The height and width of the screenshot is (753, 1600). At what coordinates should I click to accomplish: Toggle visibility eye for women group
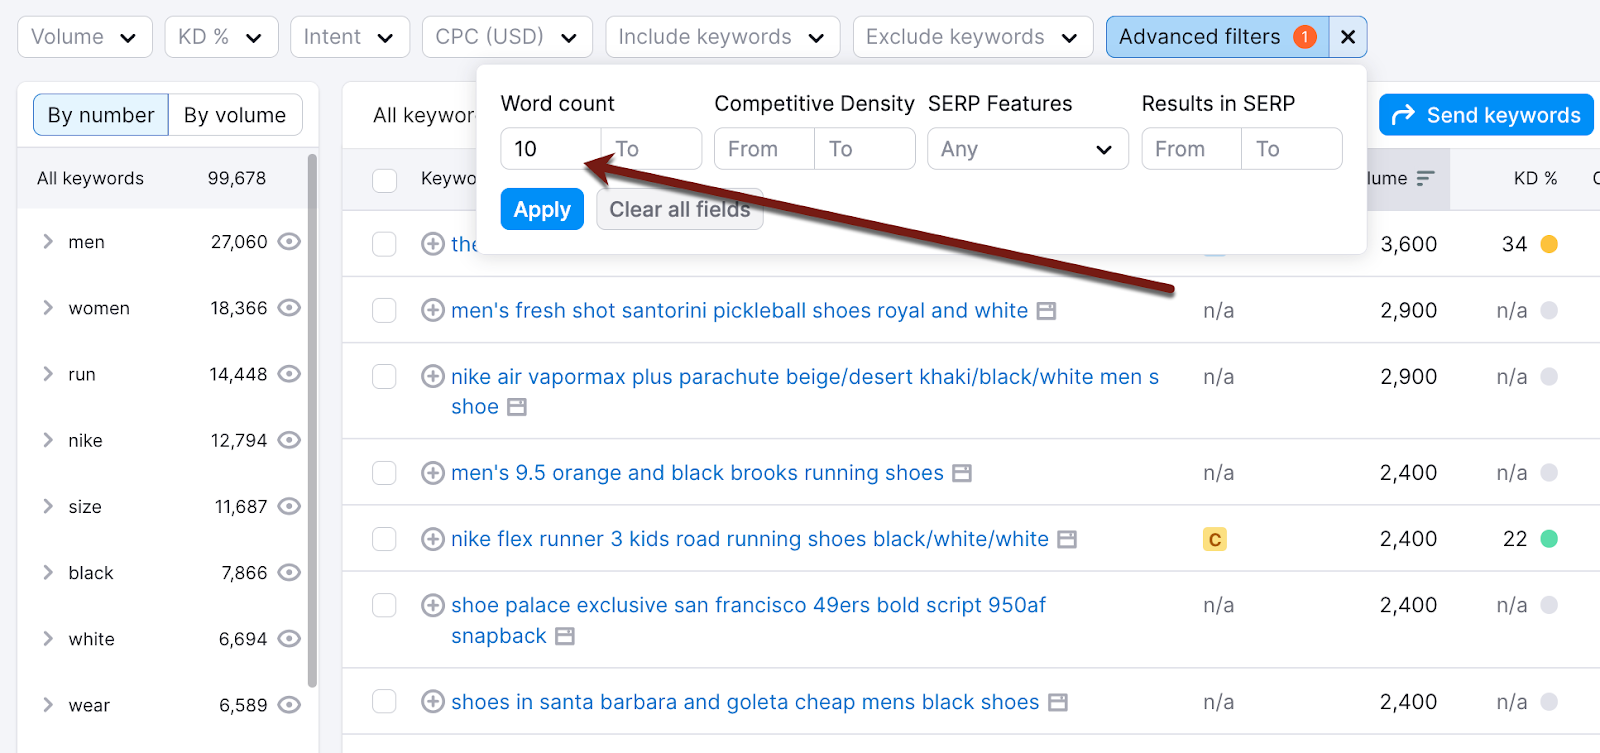coord(289,307)
